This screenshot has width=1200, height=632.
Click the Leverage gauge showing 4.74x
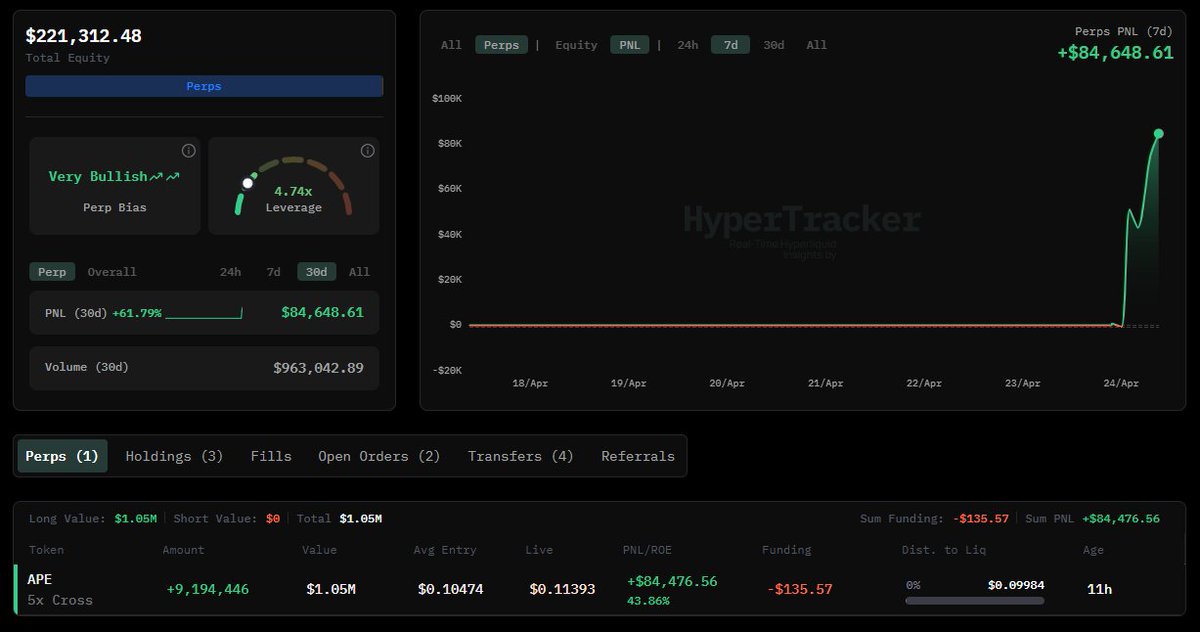[x=294, y=185]
